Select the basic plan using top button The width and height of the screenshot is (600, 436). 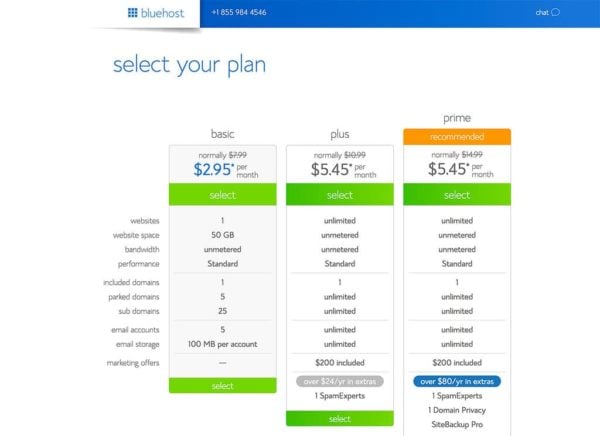[222, 195]
